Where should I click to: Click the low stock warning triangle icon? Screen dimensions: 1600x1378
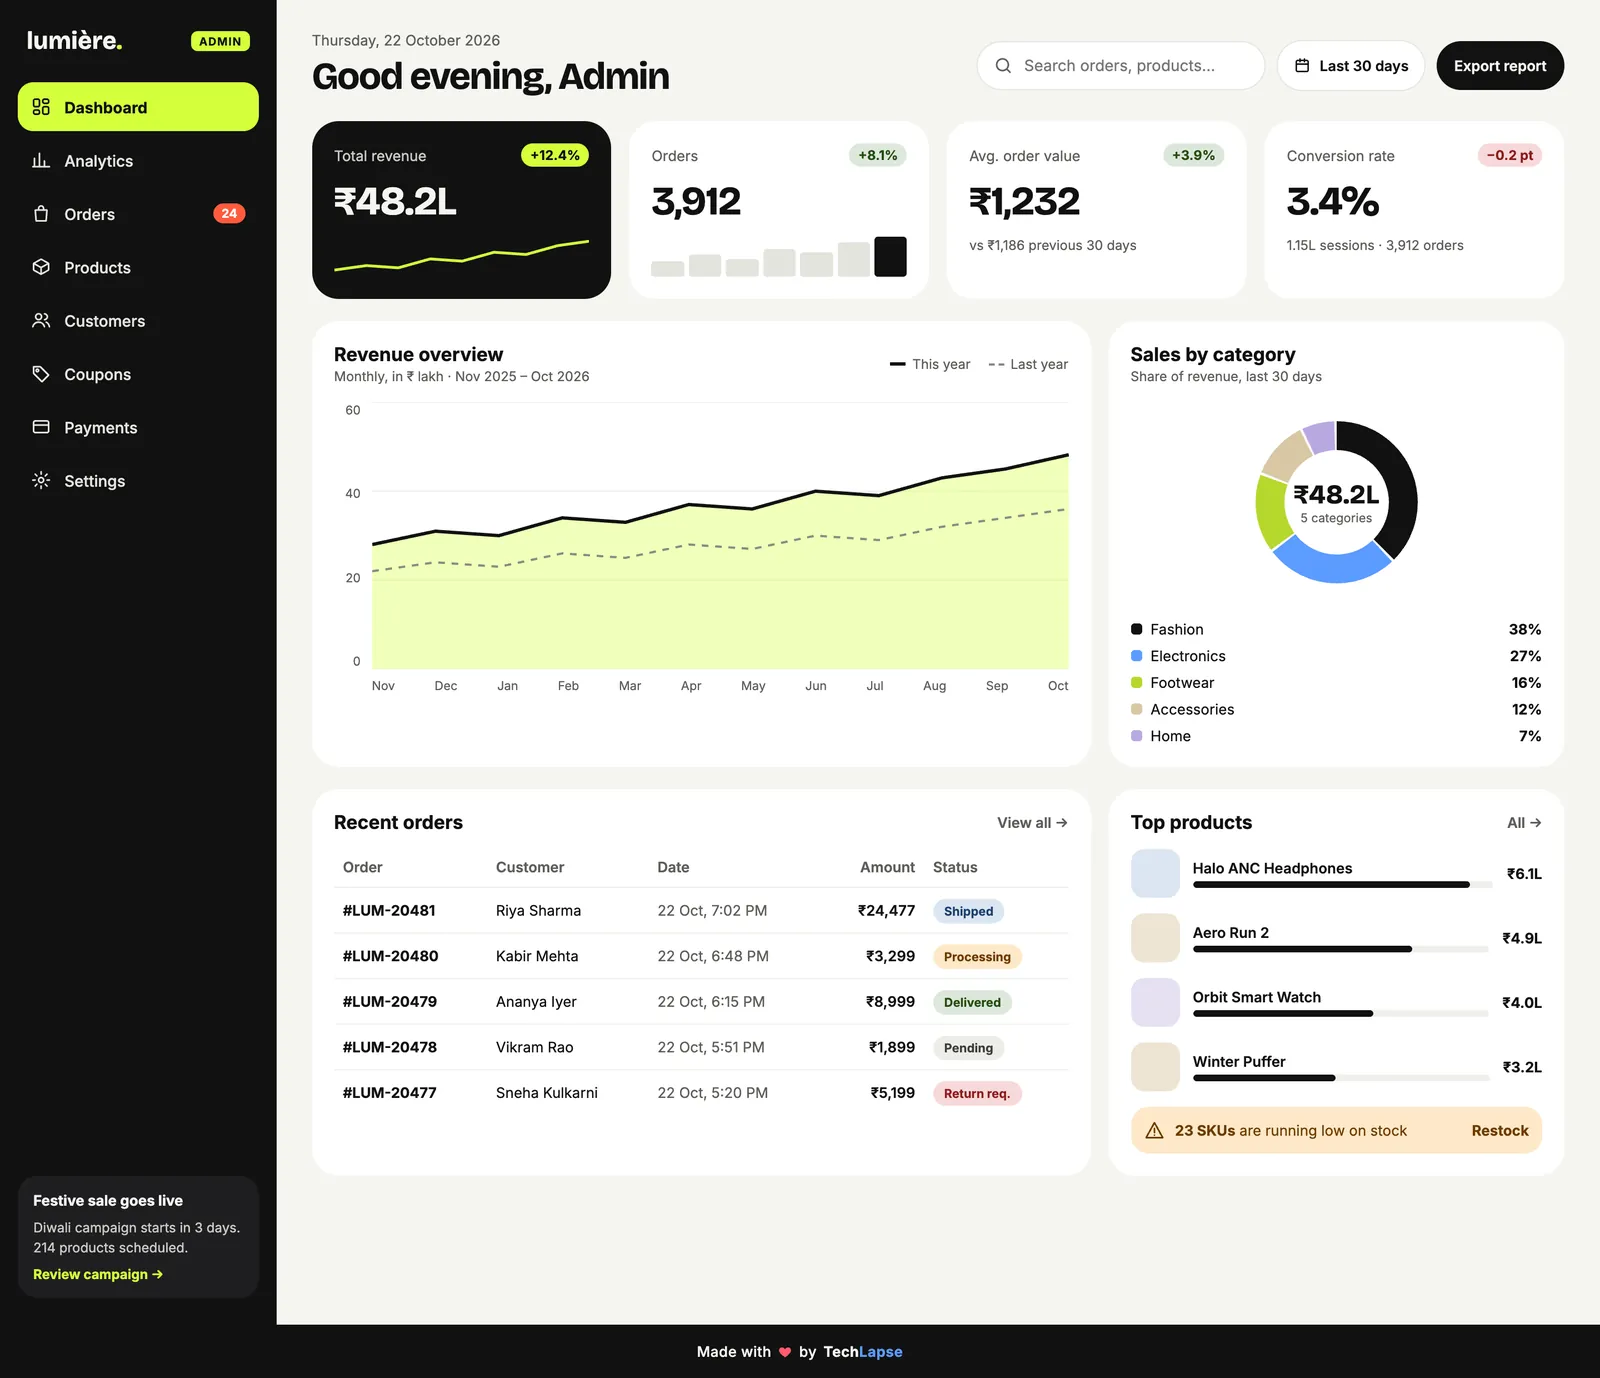click(x=1154, y=1131)
